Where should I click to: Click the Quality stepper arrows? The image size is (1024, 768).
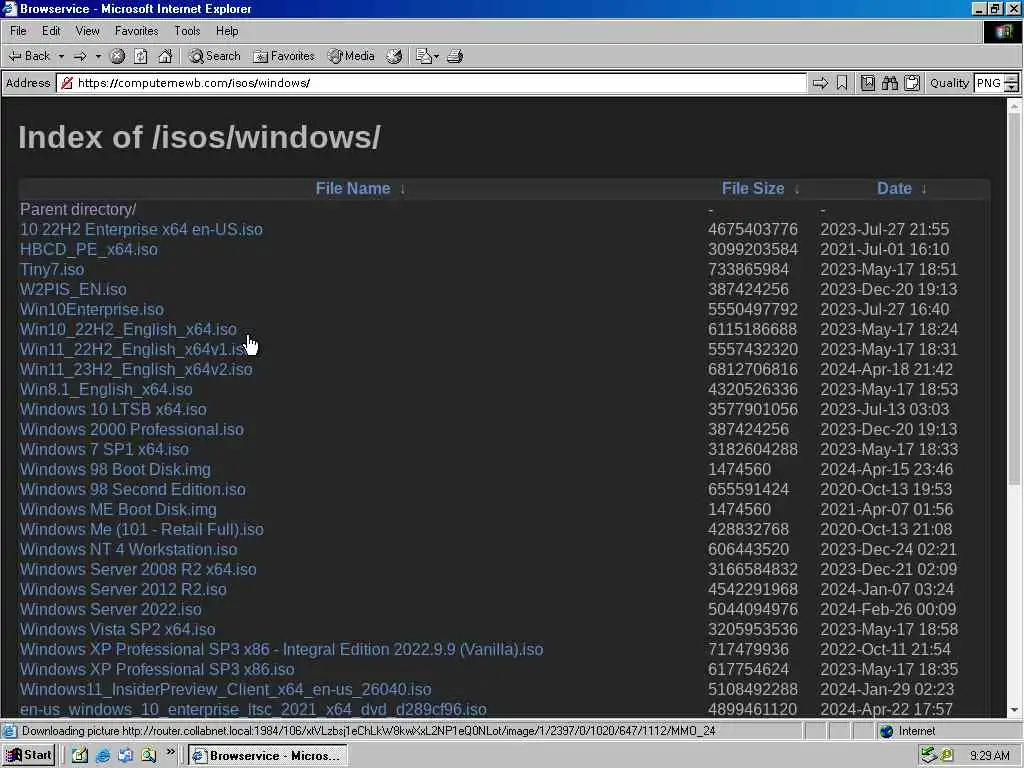click(x=1012, y=83)
